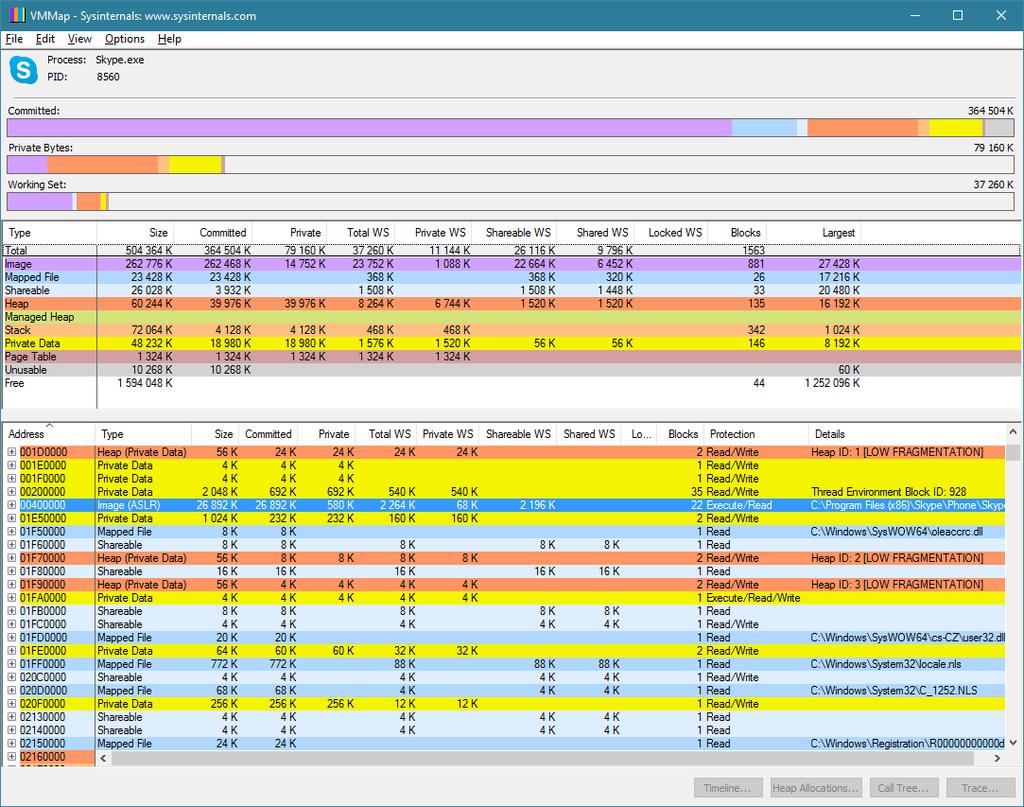Viewport: 1024px width, 807px height.
Task: Open the Edit menu
Action: click(45, 39)
